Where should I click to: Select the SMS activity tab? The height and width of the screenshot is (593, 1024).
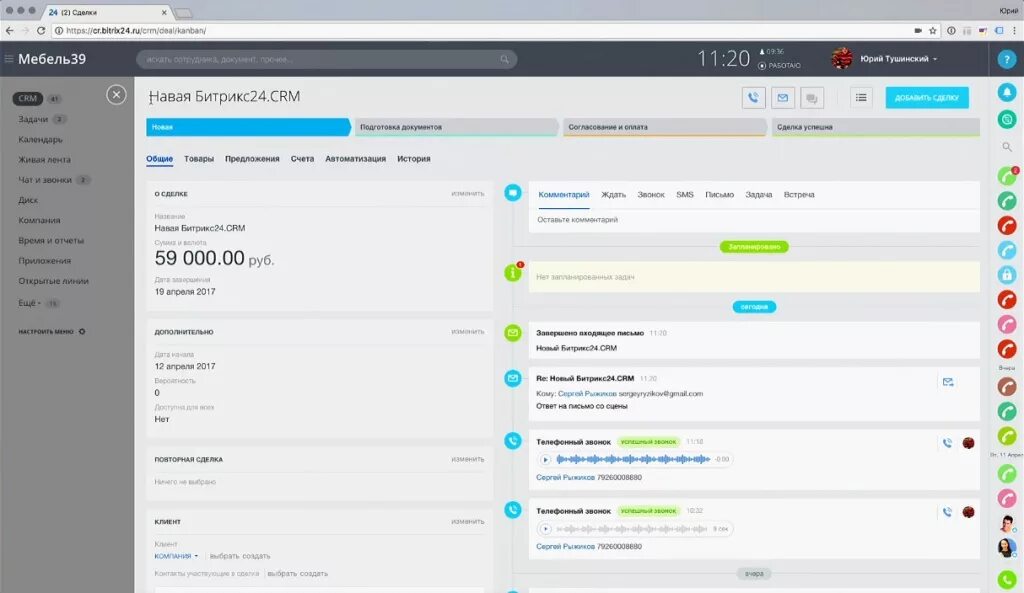(684, 195)
